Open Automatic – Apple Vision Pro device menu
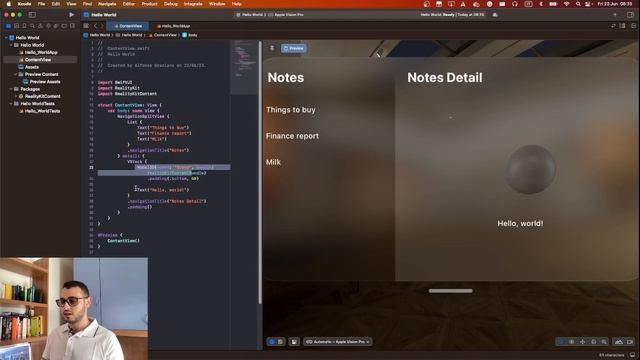 (x=337, y=342)
